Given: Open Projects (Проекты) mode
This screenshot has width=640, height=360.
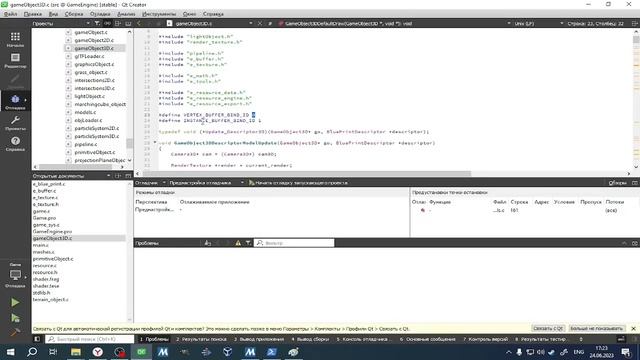Looking at the screenshot, I should 15,122.
